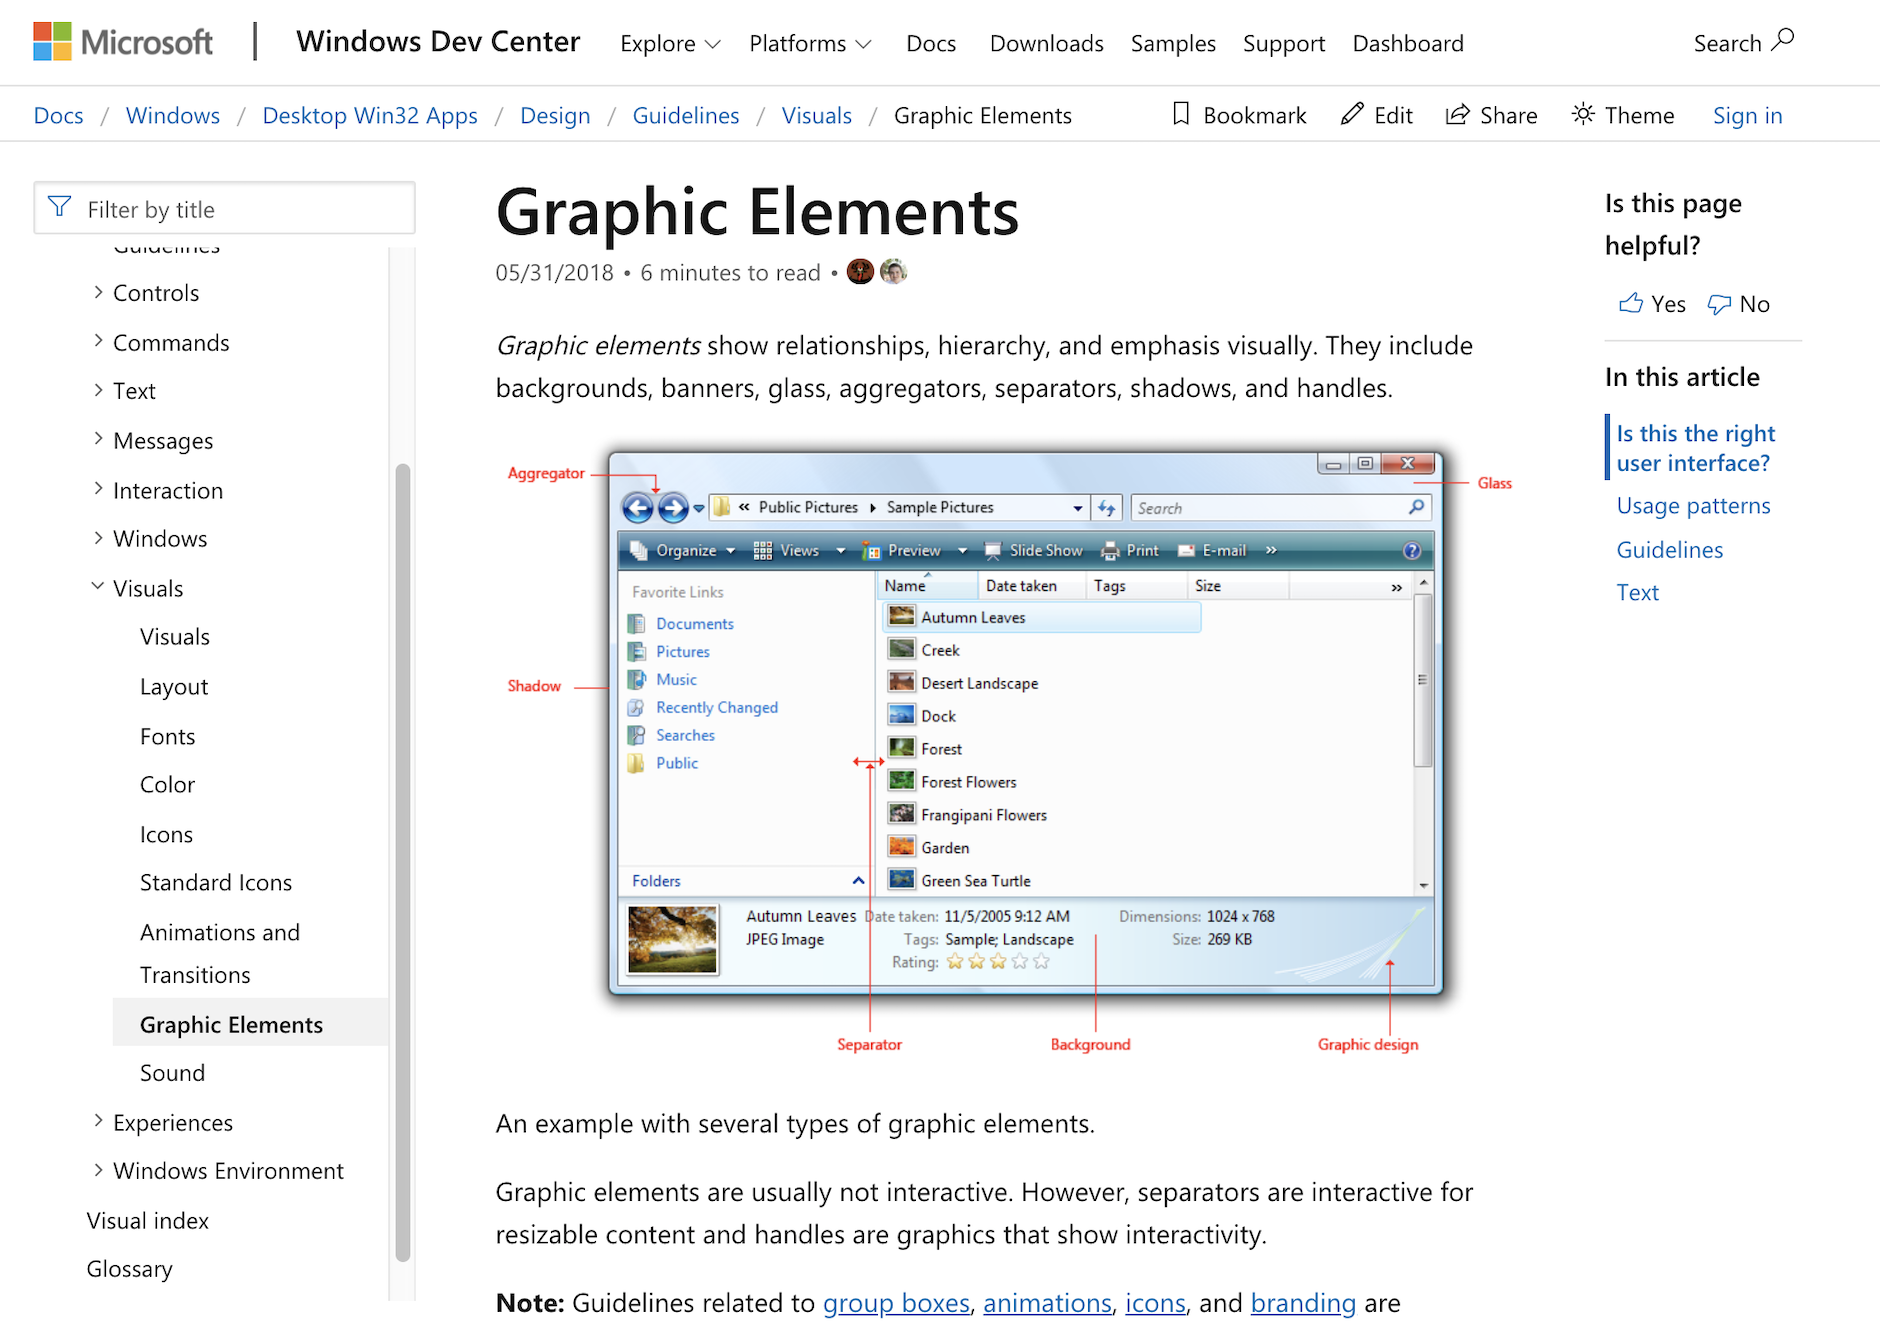The image size is (1880, 1330).
Task: Open Samples in the top navigation
Action: (x=1173, y=44)
